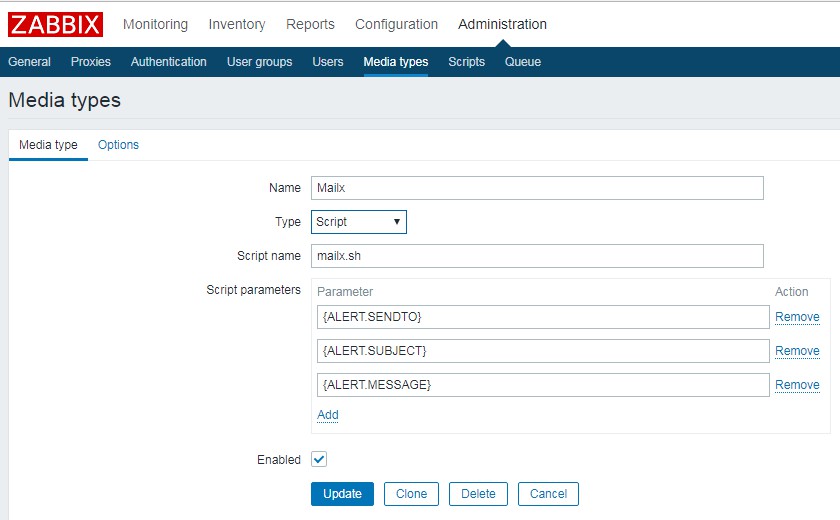This screenshot has height=520, width=840.
Task: Toggle the Enabled checkbox
Action: 319,459
